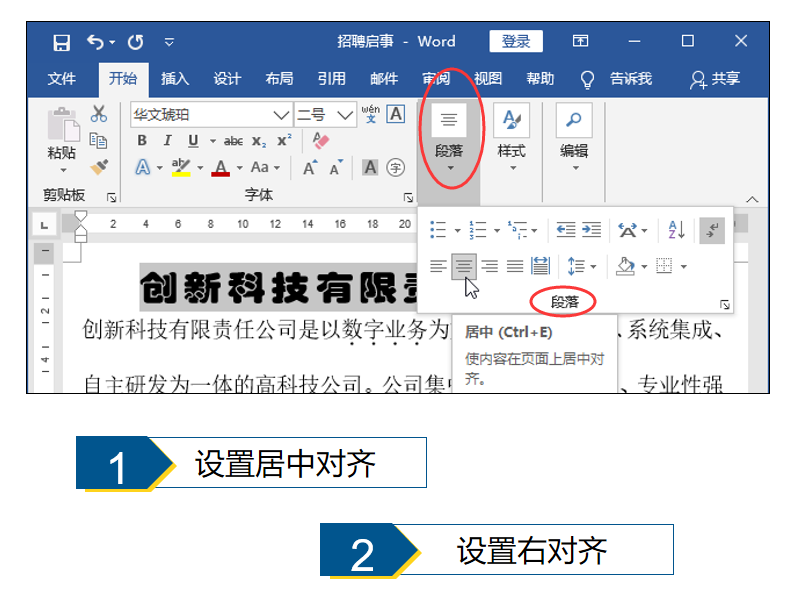Switch to the 设计 tab
Image resolution: width=789 pixels, height=609 pixels.
pyautogui.click(x=227, y=79)
